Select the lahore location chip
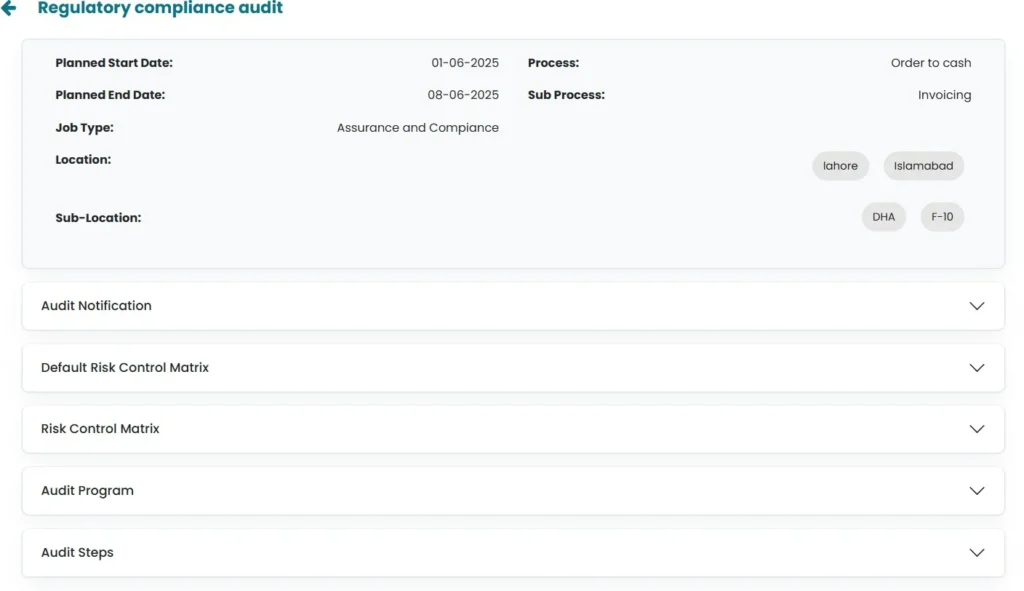 [x=840, y=166]
